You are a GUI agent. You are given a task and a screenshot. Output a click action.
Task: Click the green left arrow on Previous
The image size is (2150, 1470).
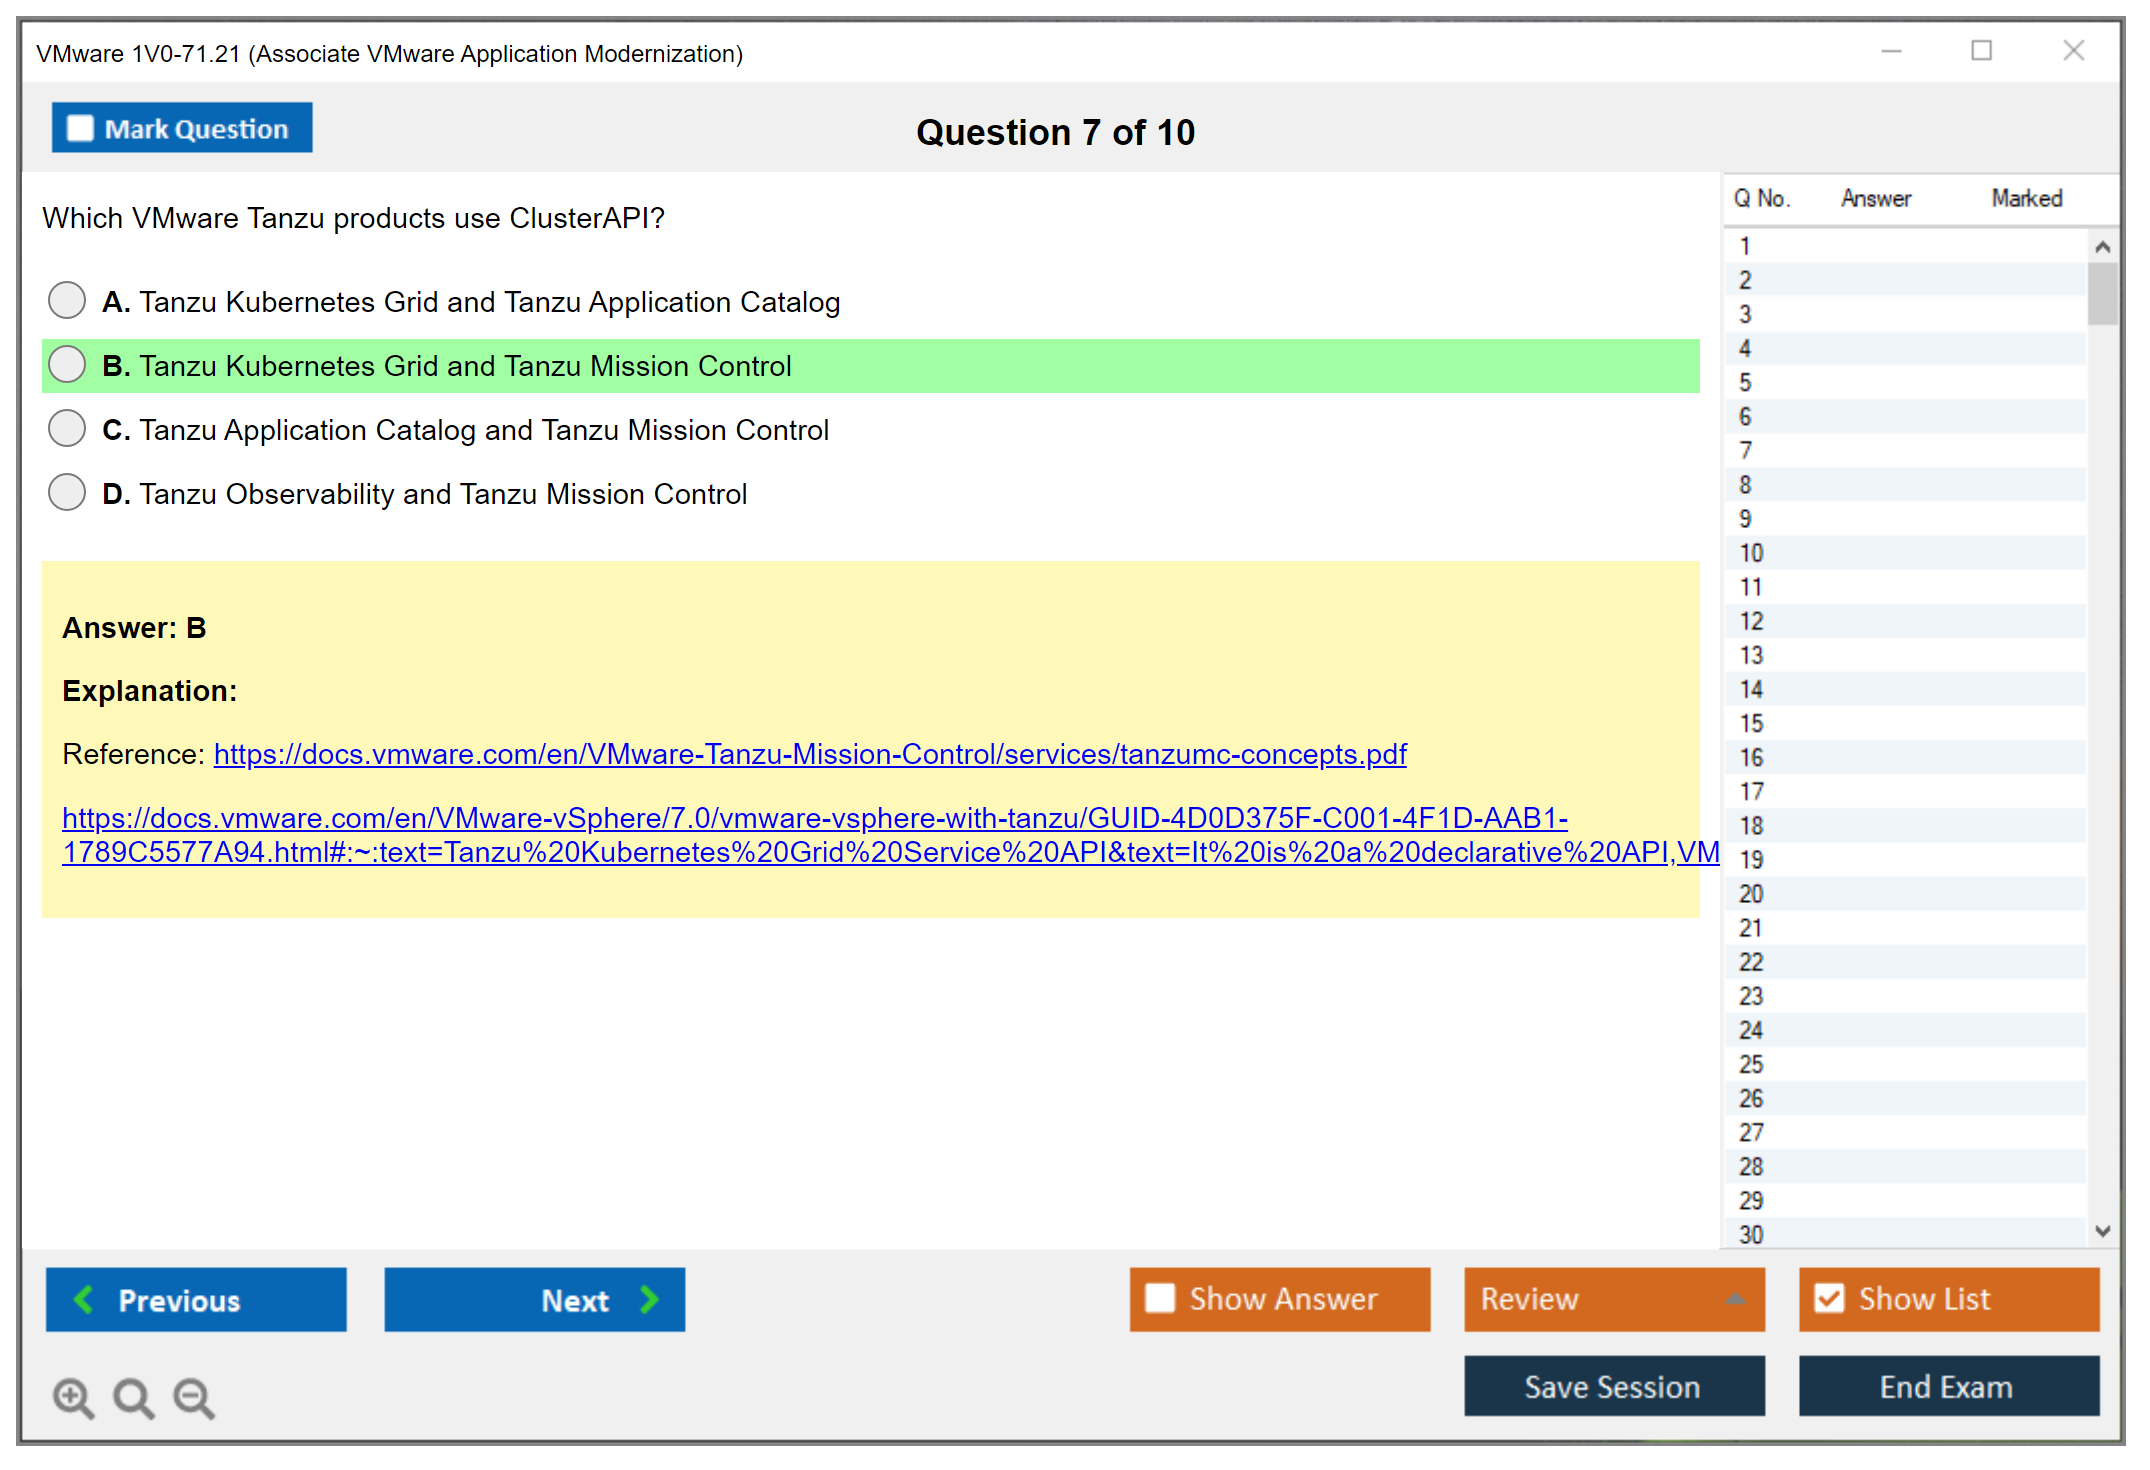coord(84,1299)
